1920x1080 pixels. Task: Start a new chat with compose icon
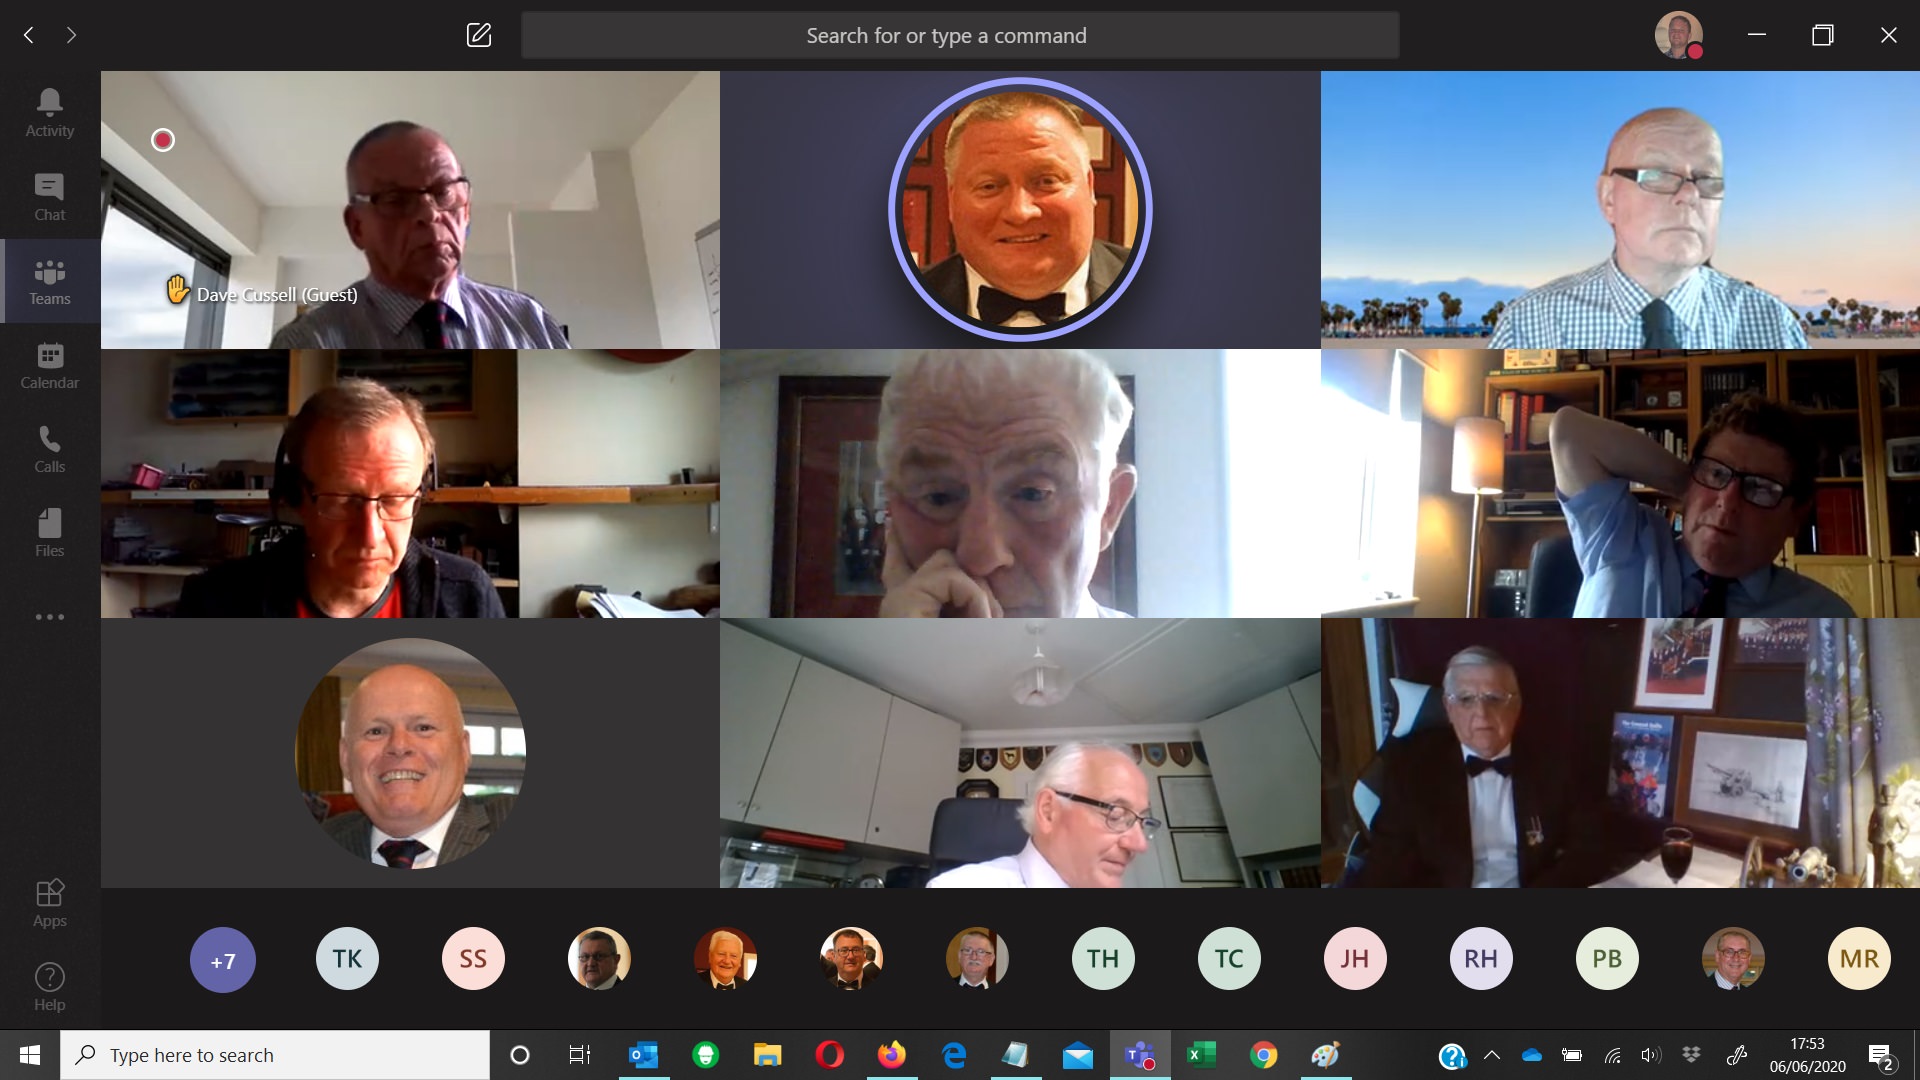pos(479,35)
